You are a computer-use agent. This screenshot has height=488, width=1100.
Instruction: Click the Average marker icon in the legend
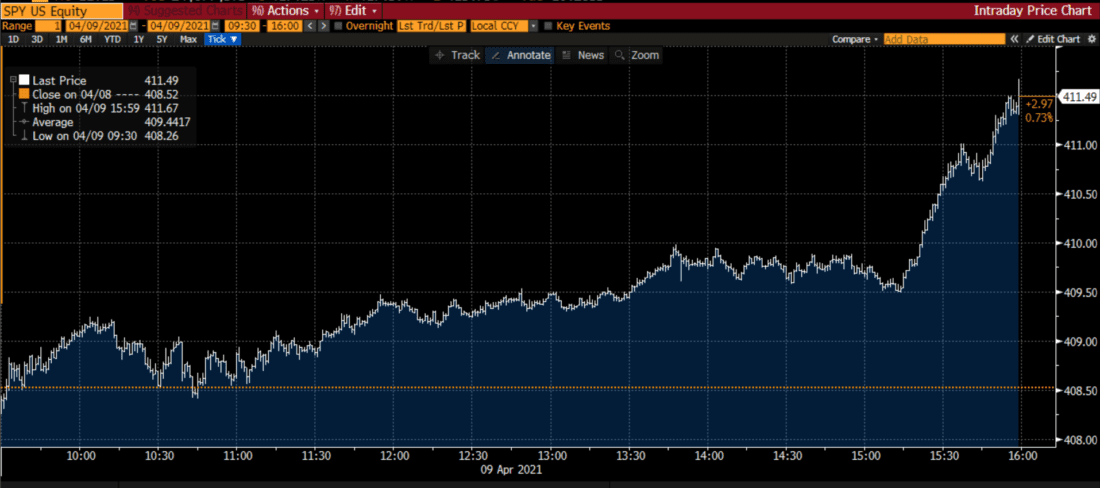click(24, 121)
